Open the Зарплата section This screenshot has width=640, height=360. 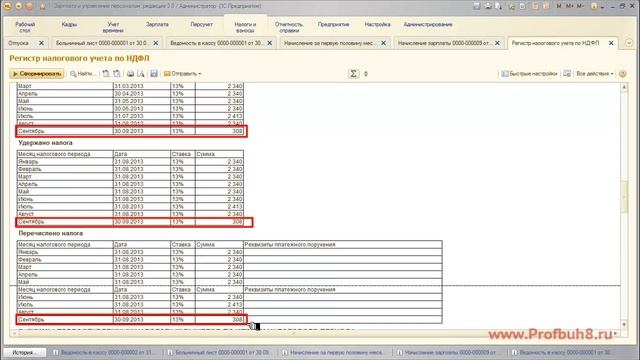(x=157, y=24)
